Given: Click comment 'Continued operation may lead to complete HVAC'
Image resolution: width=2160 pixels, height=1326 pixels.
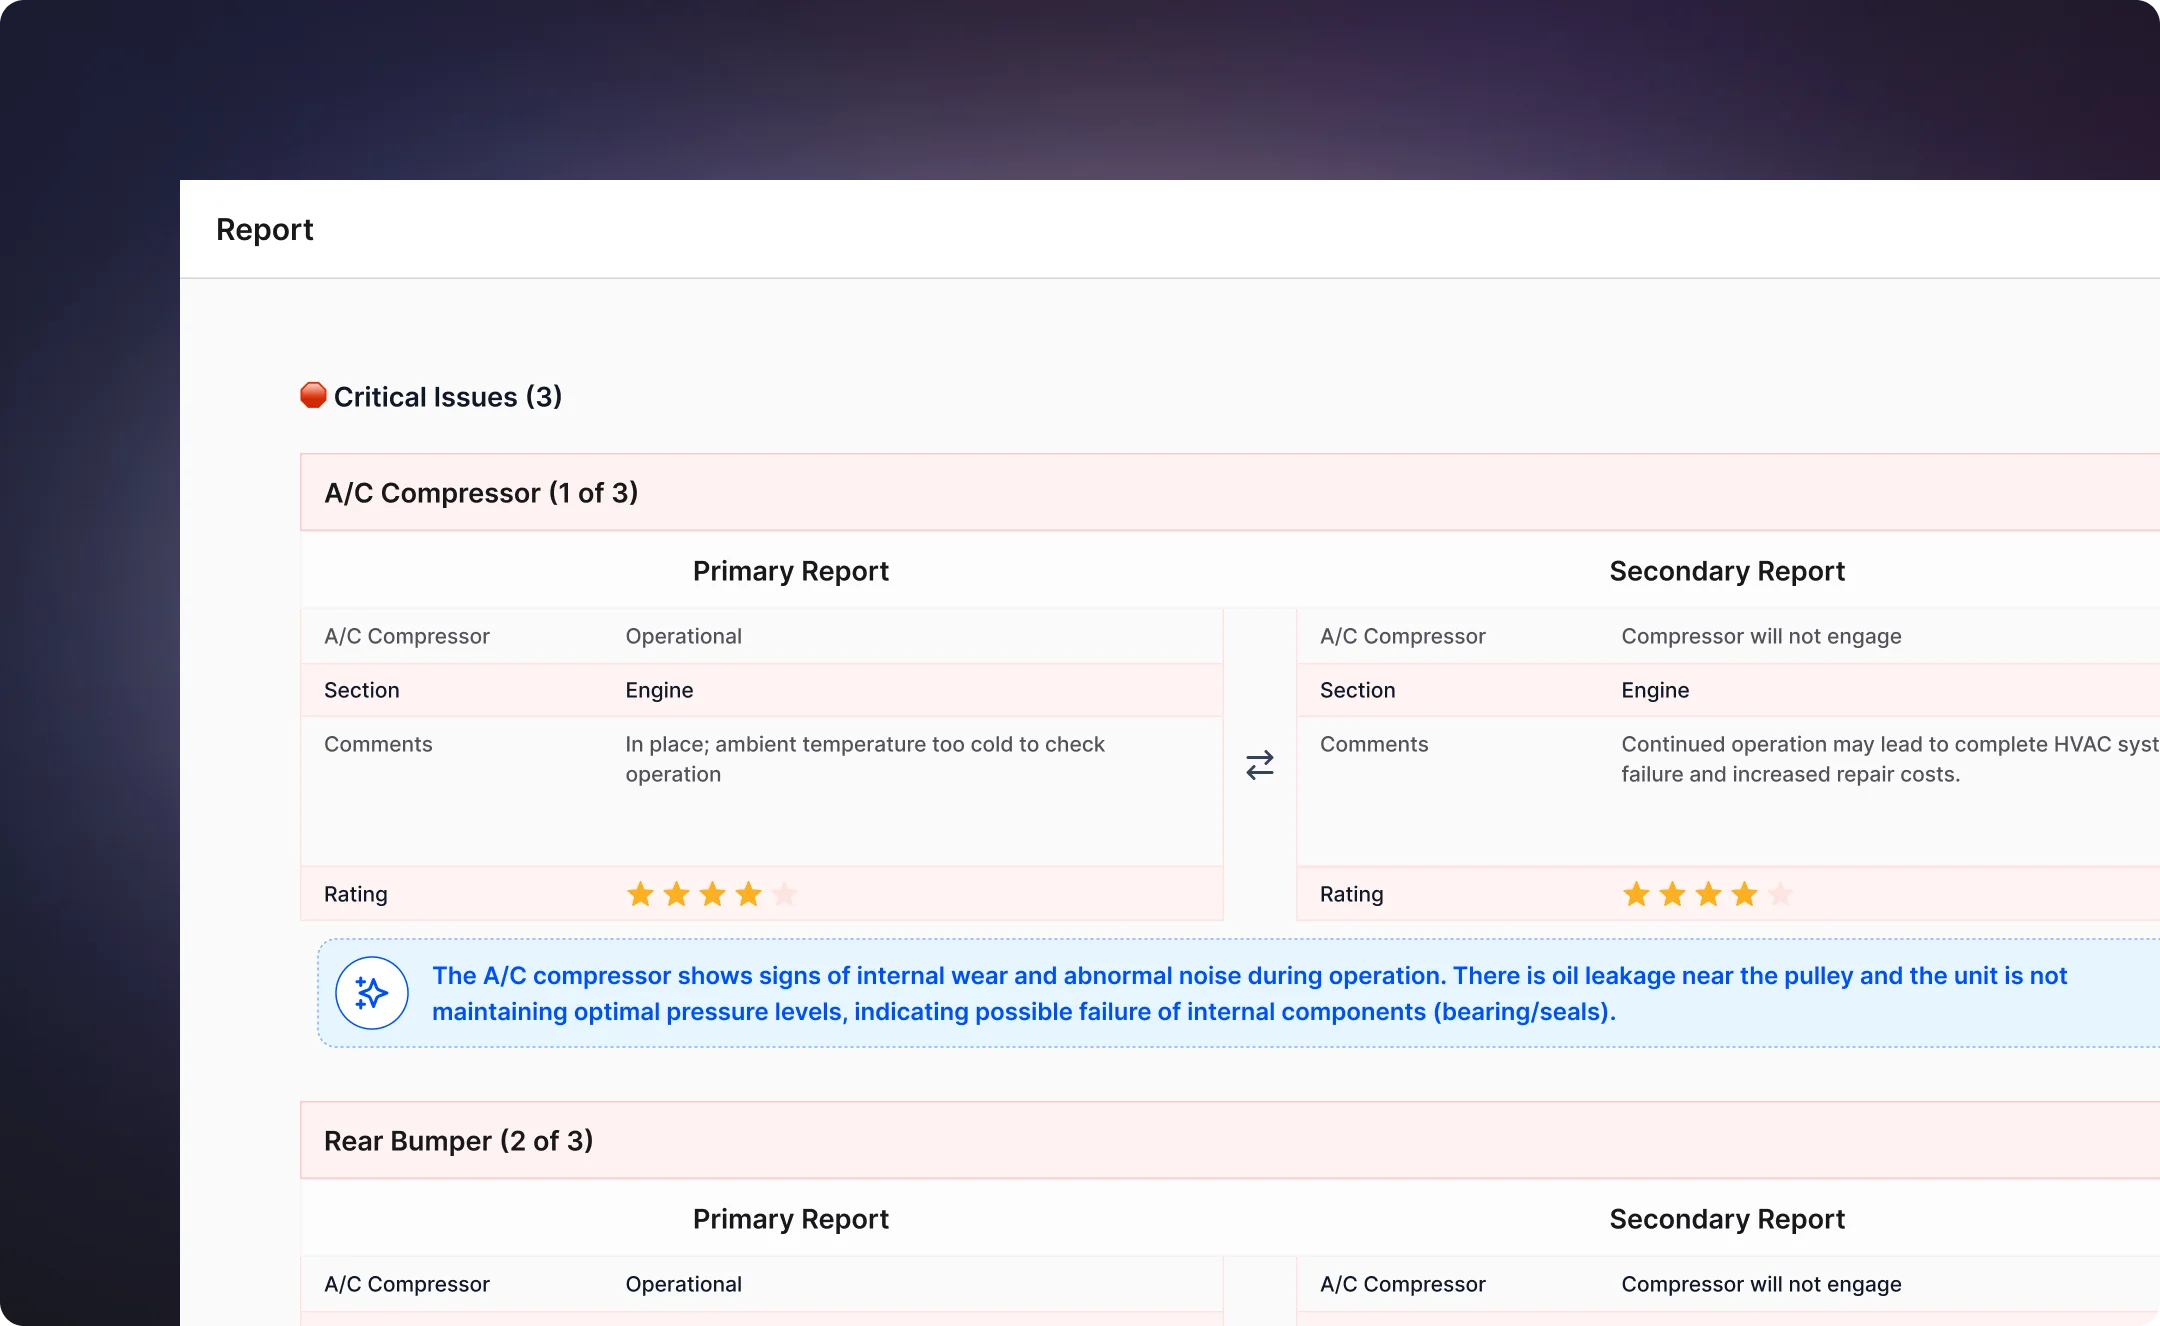Looking at the screenshot, I should pos(1890,759).
